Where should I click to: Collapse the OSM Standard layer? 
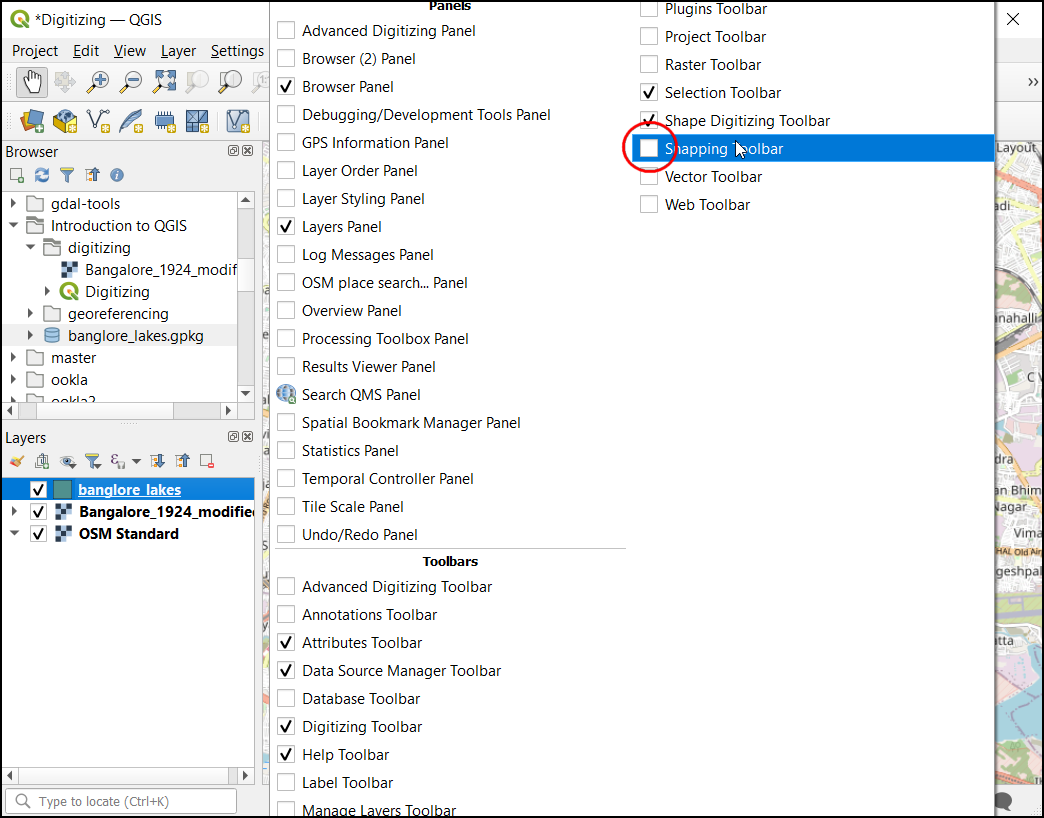14,534
